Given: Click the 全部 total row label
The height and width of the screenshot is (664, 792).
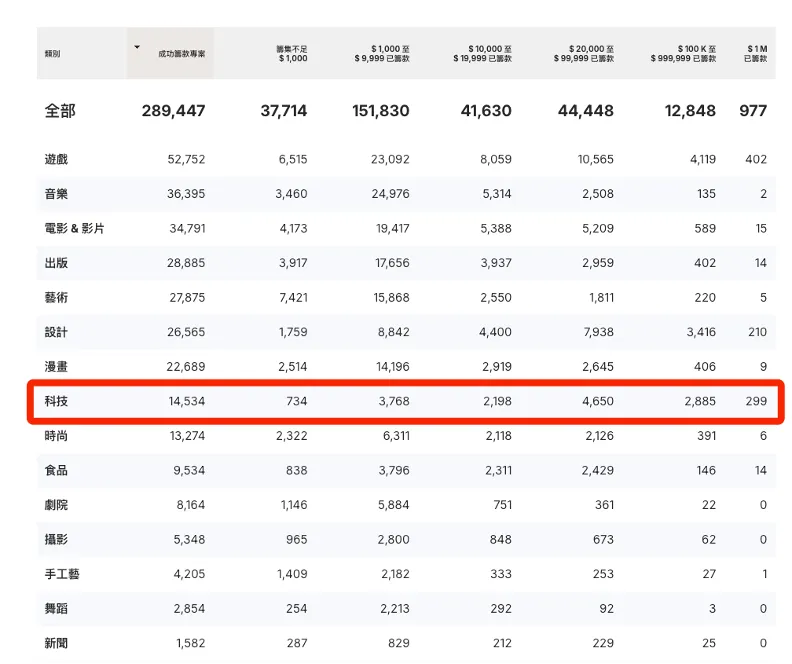Looking at the screenshot, I should (60, 111).
